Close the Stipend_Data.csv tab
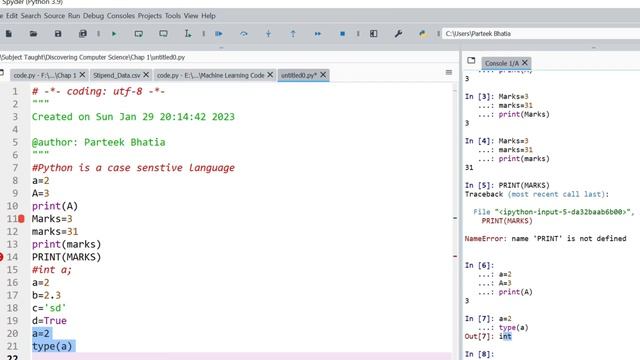This screenshot has height=360, width=640. coord(146,75)
